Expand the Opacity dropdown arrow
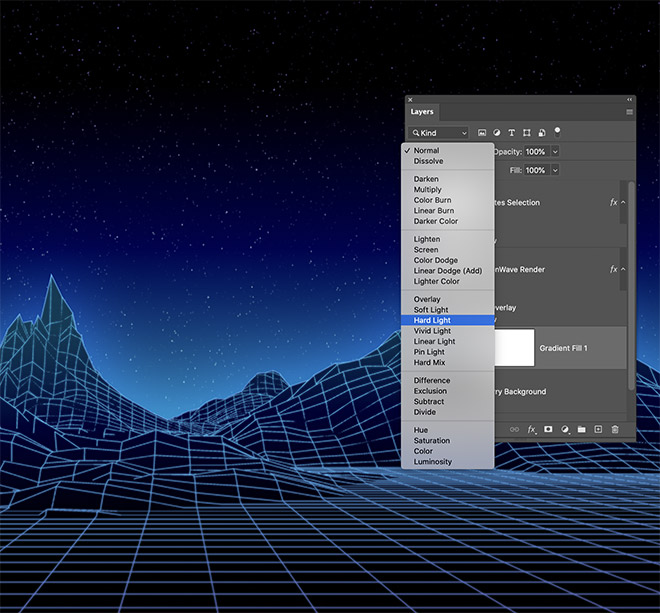The width and height of the screenshot is (660, 613). [555, 152]
